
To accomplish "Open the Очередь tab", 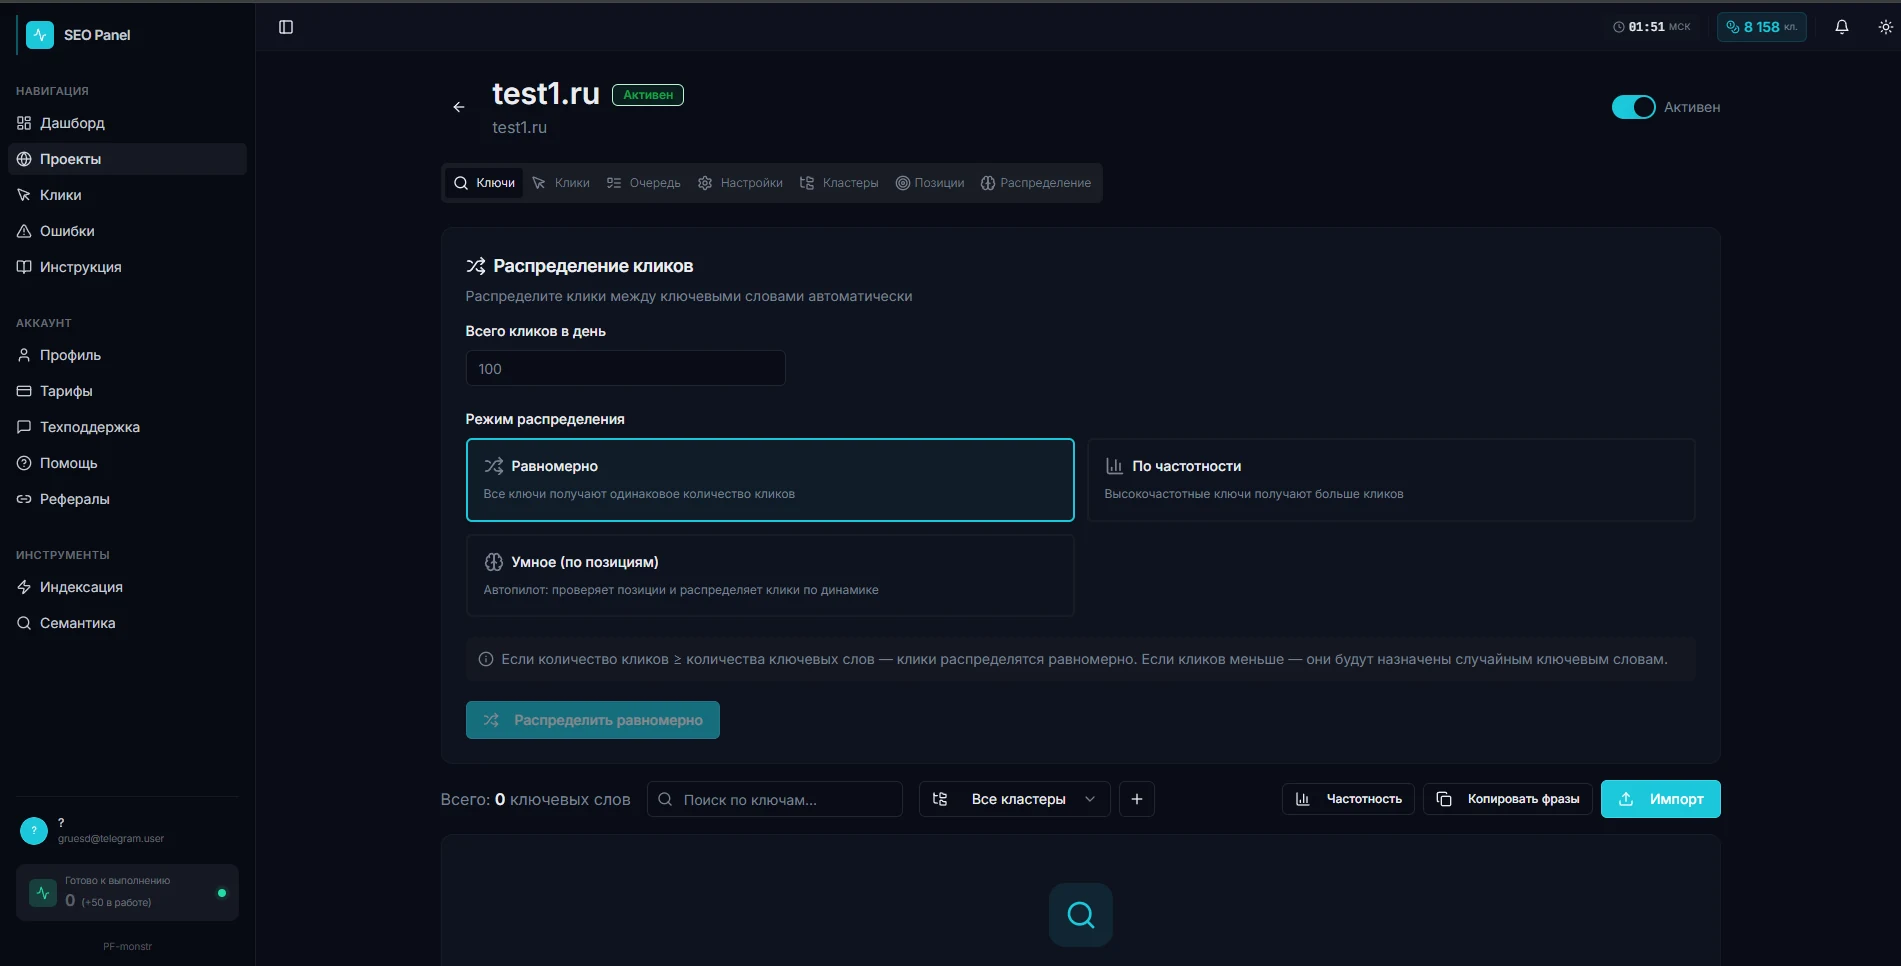I will pyautogui.click(x=643, y=183).
